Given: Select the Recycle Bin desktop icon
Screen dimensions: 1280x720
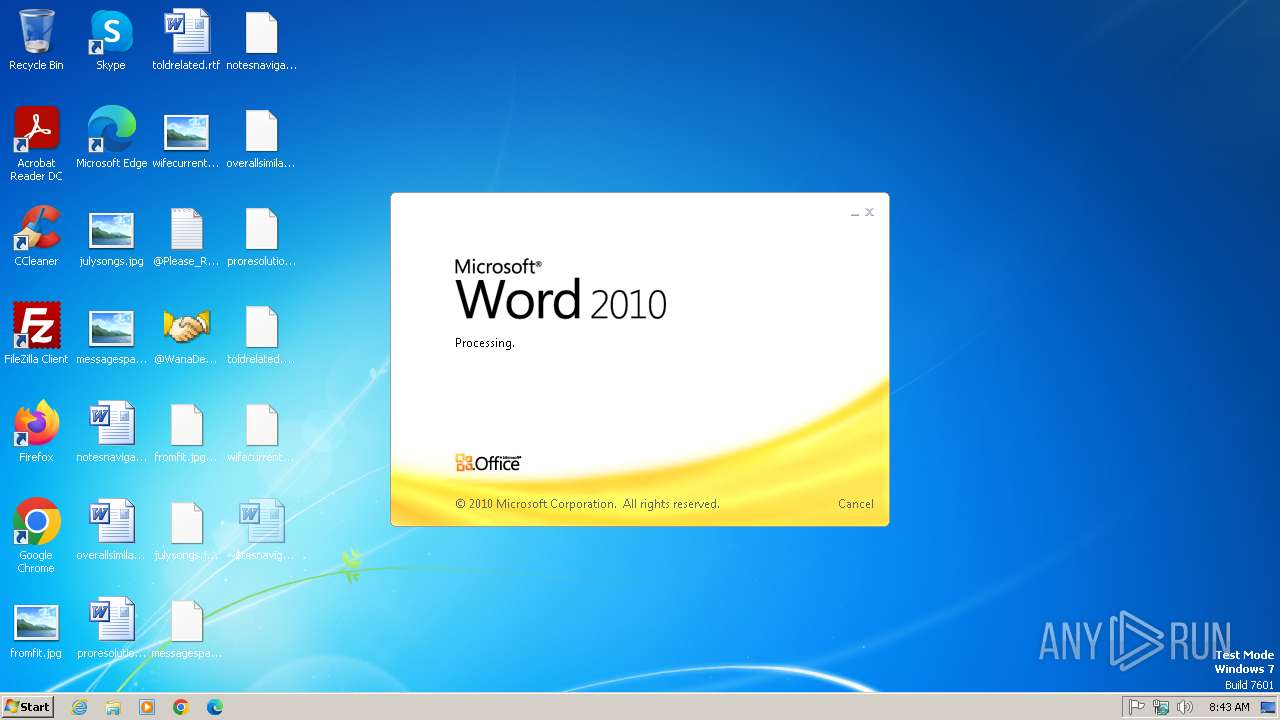Looking at the screenshot, I should pyautogui.click(x=36, y=40).
